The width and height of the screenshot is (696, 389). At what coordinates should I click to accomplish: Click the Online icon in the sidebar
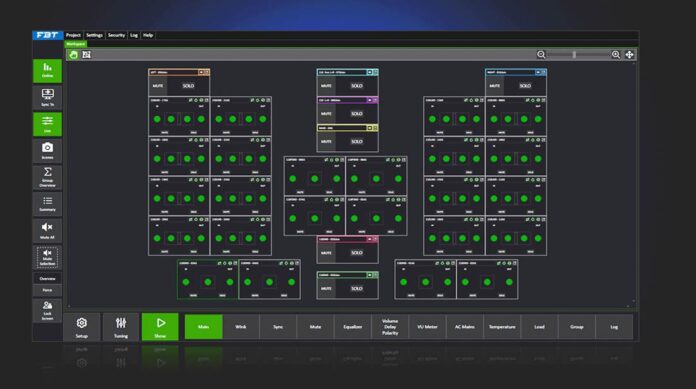coord(47,71)
